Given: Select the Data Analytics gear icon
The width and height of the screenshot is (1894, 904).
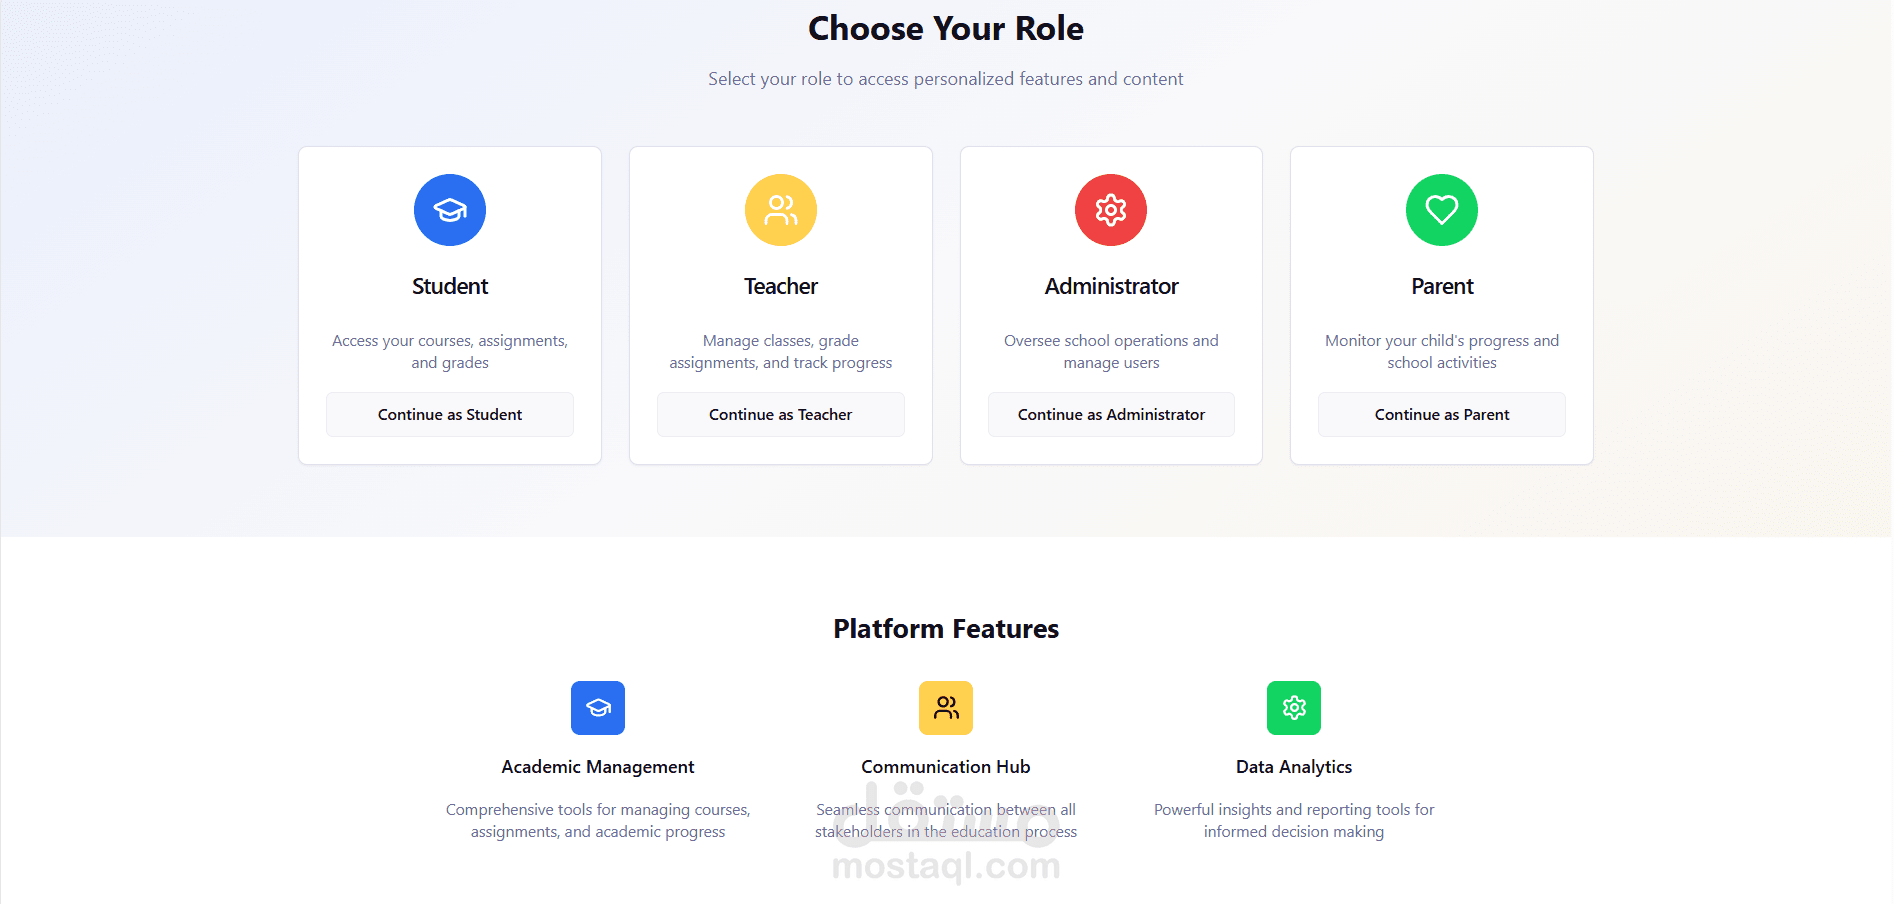Looking at the screenshot, I should pyautogui.click(x=1294, y=708).
